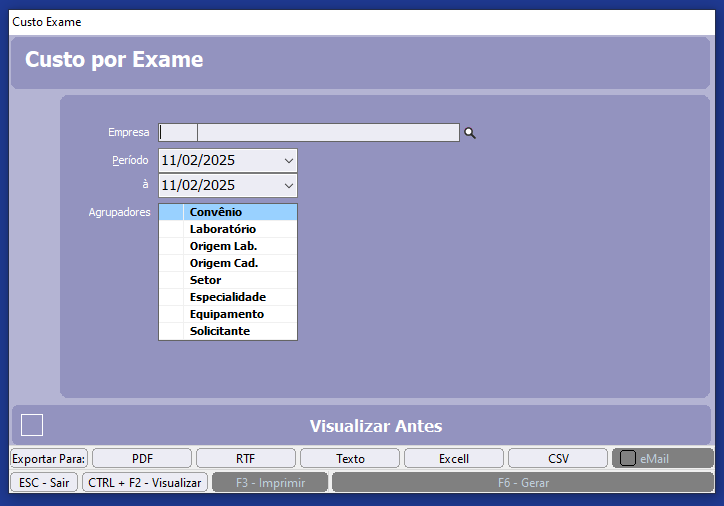Export as Texto
Image resolution: width=724 pixels, height=506 pixels.
point(350,459)
